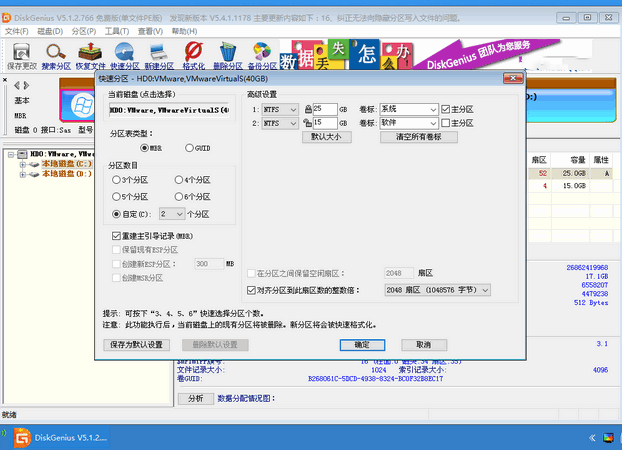
Task: Click the Default Size (默认大小) button
Action: pyautogui.click(x=326, y=137)
